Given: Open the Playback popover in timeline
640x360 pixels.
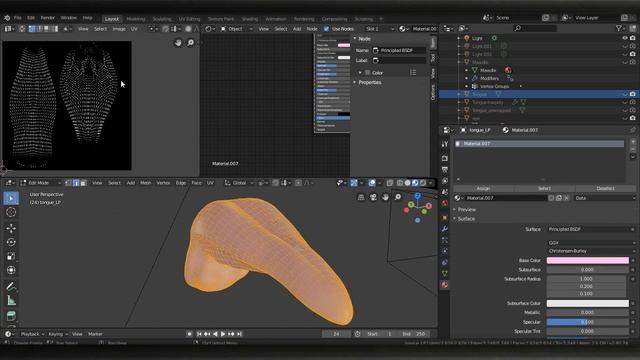Looking at the screenshot, I should coord(32,334).
